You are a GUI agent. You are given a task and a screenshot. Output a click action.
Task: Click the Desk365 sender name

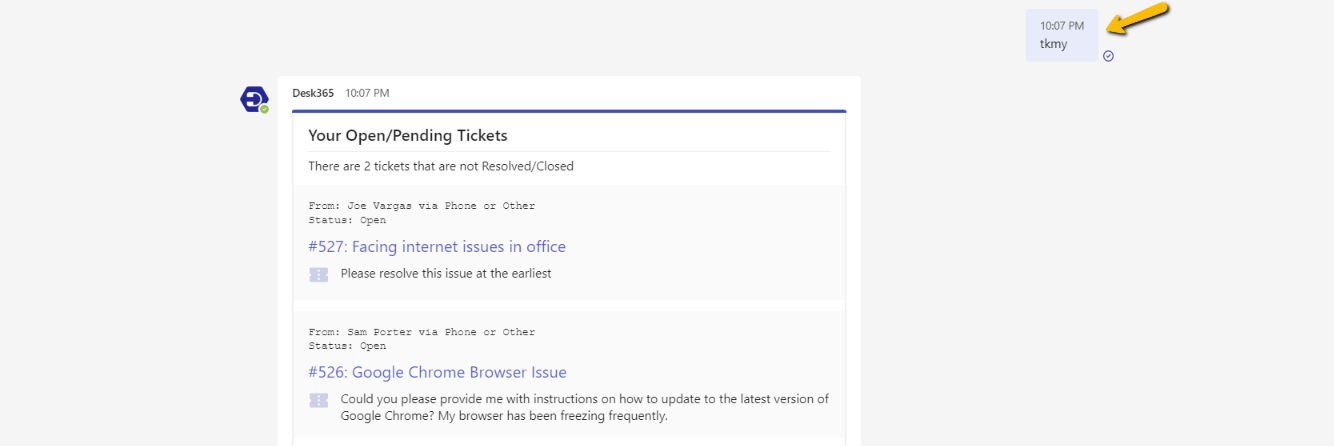click(x=313, y=93)
